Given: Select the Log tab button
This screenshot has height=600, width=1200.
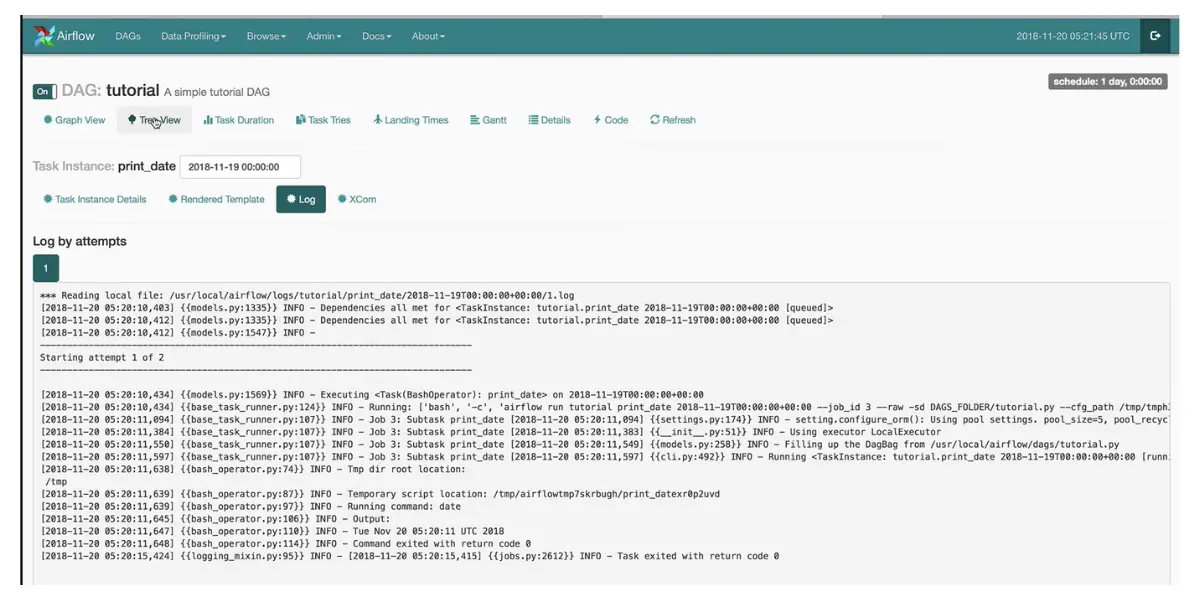Looking at the screenshot, I should pos(301,199).
